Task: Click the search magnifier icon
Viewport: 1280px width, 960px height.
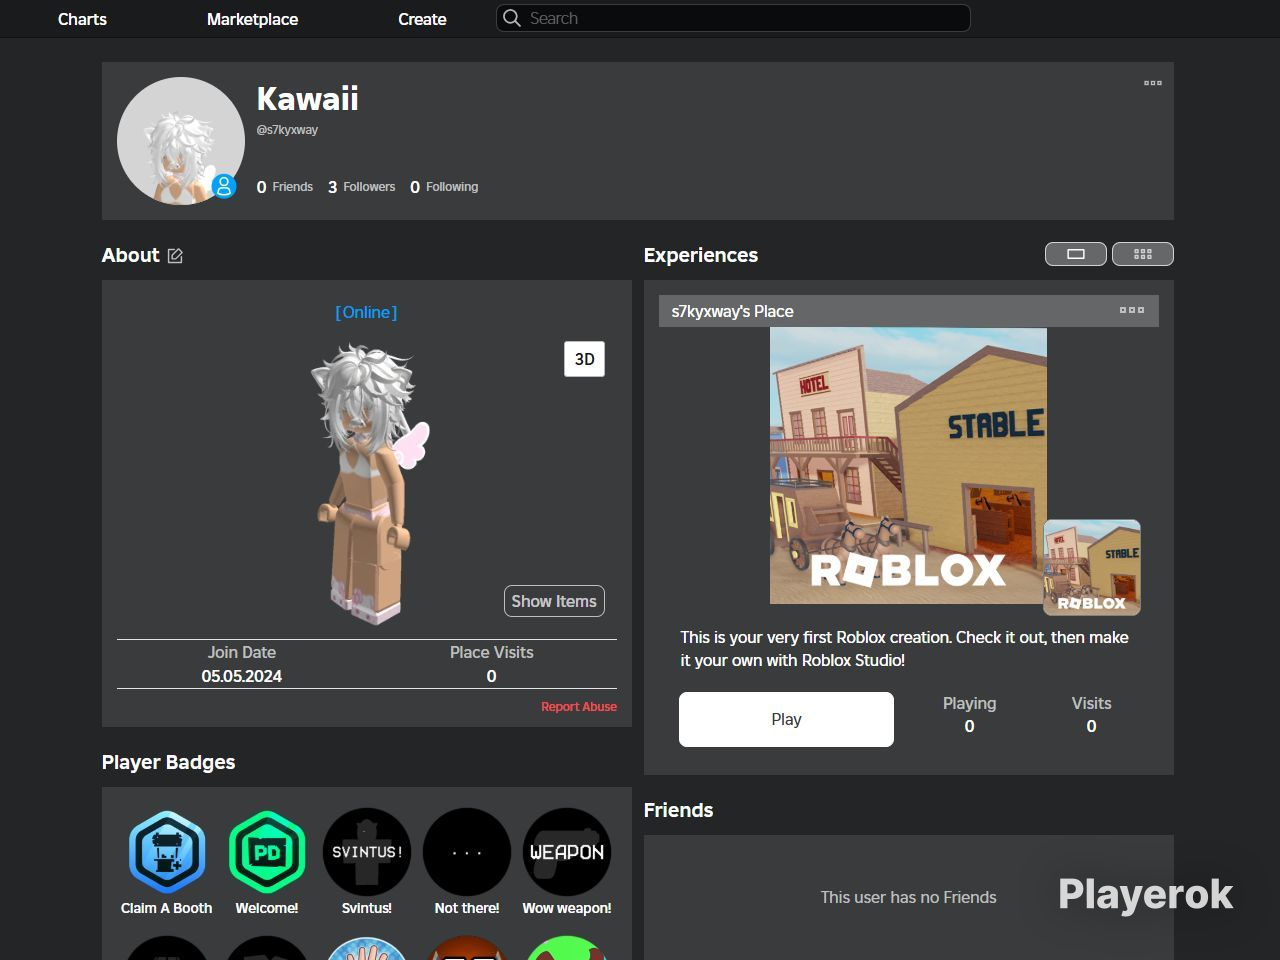Action: (x=512, y=18)
